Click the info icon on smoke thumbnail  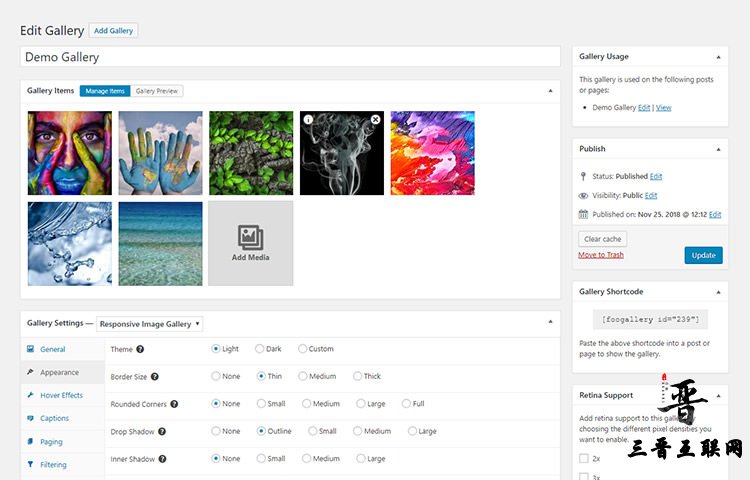click(309, 120)
